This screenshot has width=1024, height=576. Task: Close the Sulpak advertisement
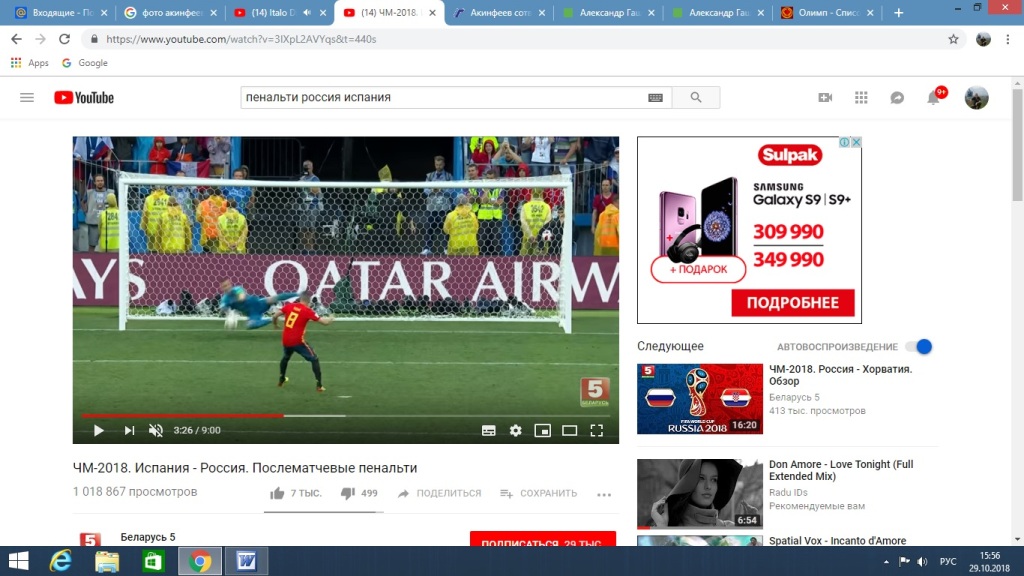coord(856,142)
